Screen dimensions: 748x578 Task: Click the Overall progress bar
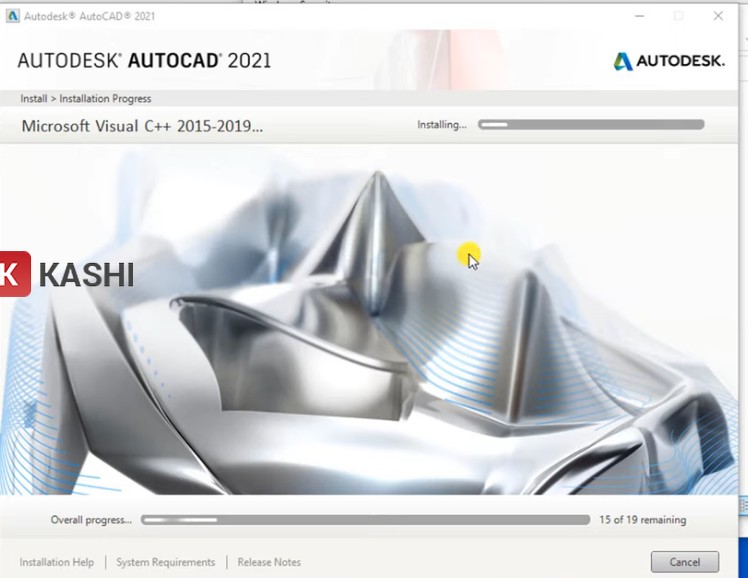pyautogui.click(x=365, y=520)
